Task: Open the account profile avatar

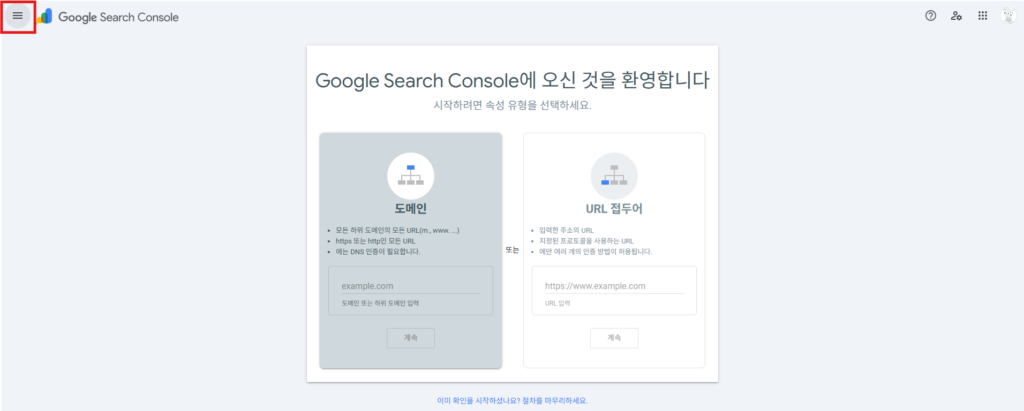Action: (x=1008, y=16)
